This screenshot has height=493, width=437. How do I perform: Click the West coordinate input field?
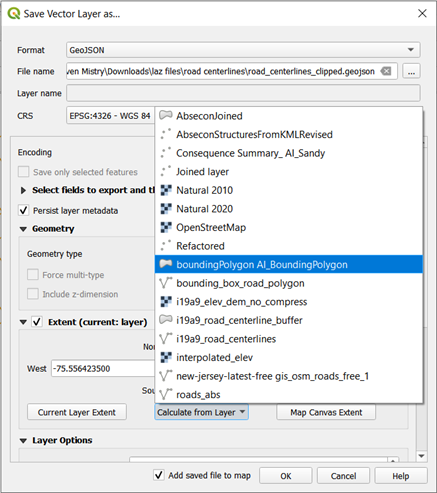tap(103, 368)
